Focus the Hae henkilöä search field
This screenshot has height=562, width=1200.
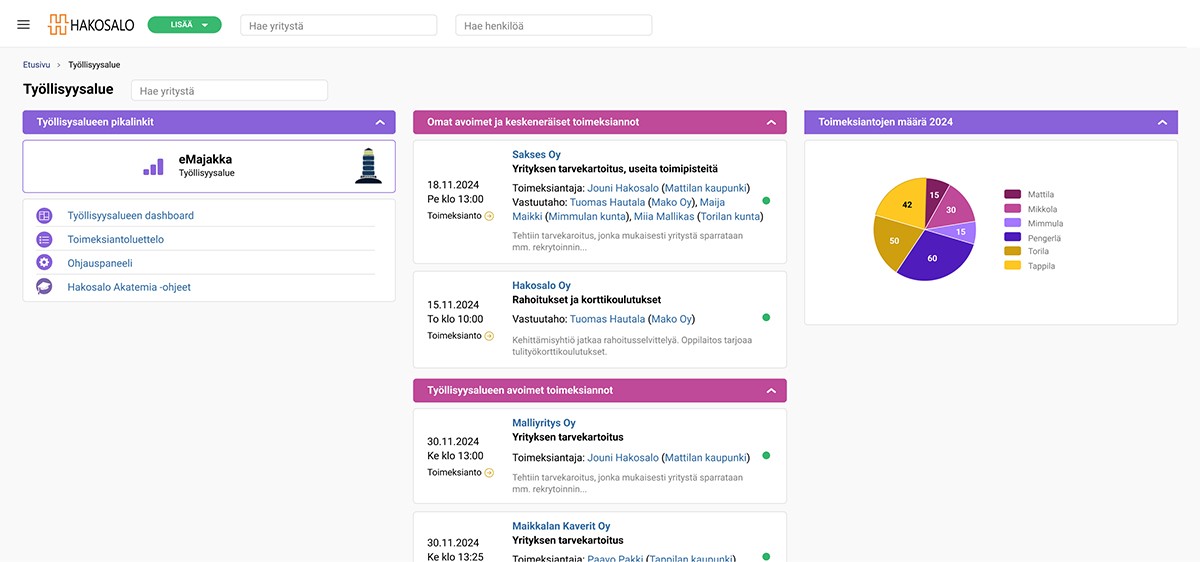tap(554, 25)
